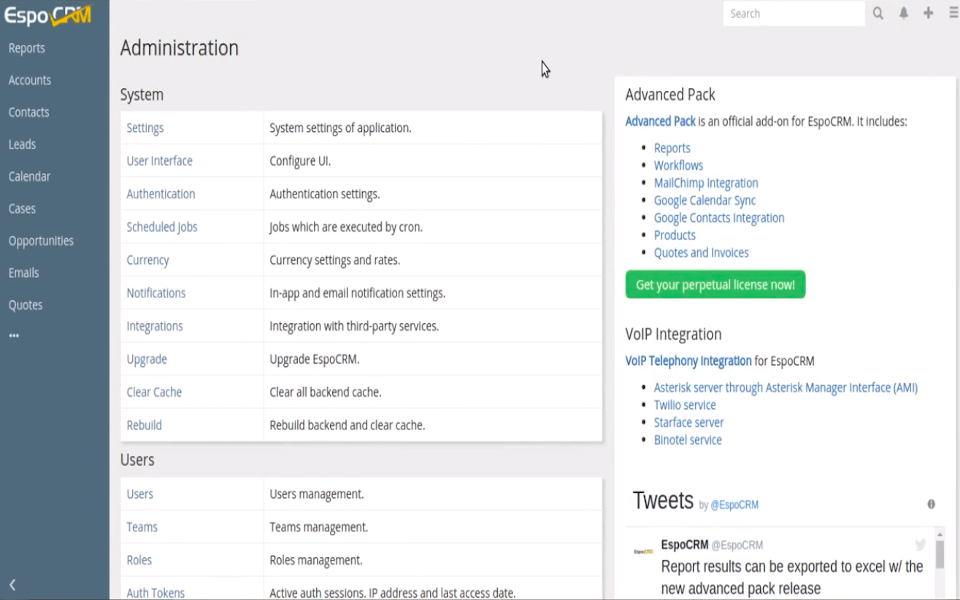This screenshot has width=960, height=600.
Task: Click the text 'Rebuild backend and clear cache.'
Action: pos(347,426)
